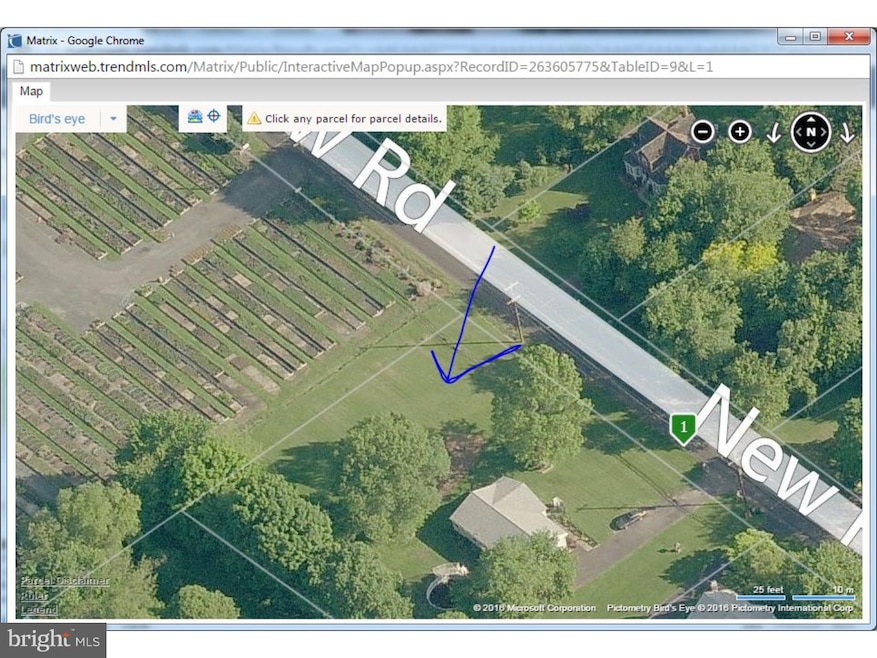Click the crosshair locate icon
Viewport: 877px width, 658px height.
(x=213, y=117)
